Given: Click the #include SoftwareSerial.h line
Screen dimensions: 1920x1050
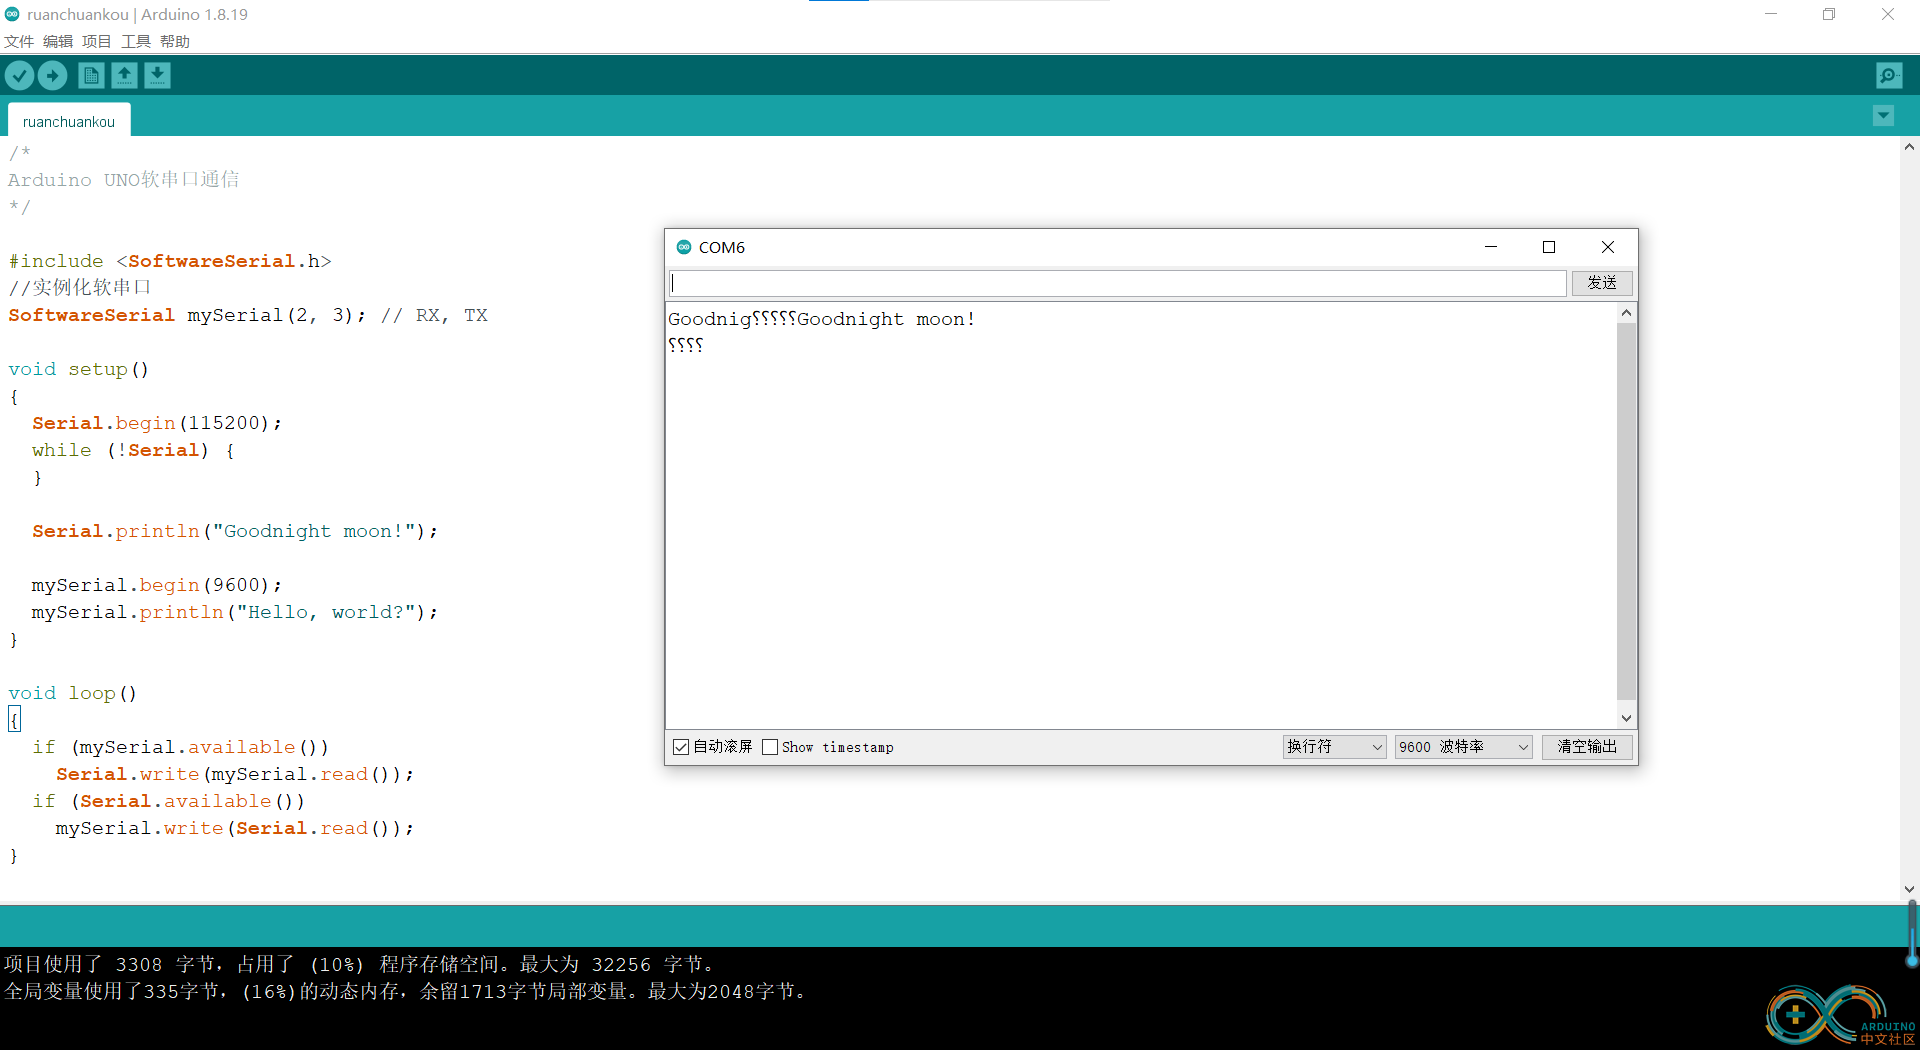Looking at the screenshot, I should click(170, 261).
